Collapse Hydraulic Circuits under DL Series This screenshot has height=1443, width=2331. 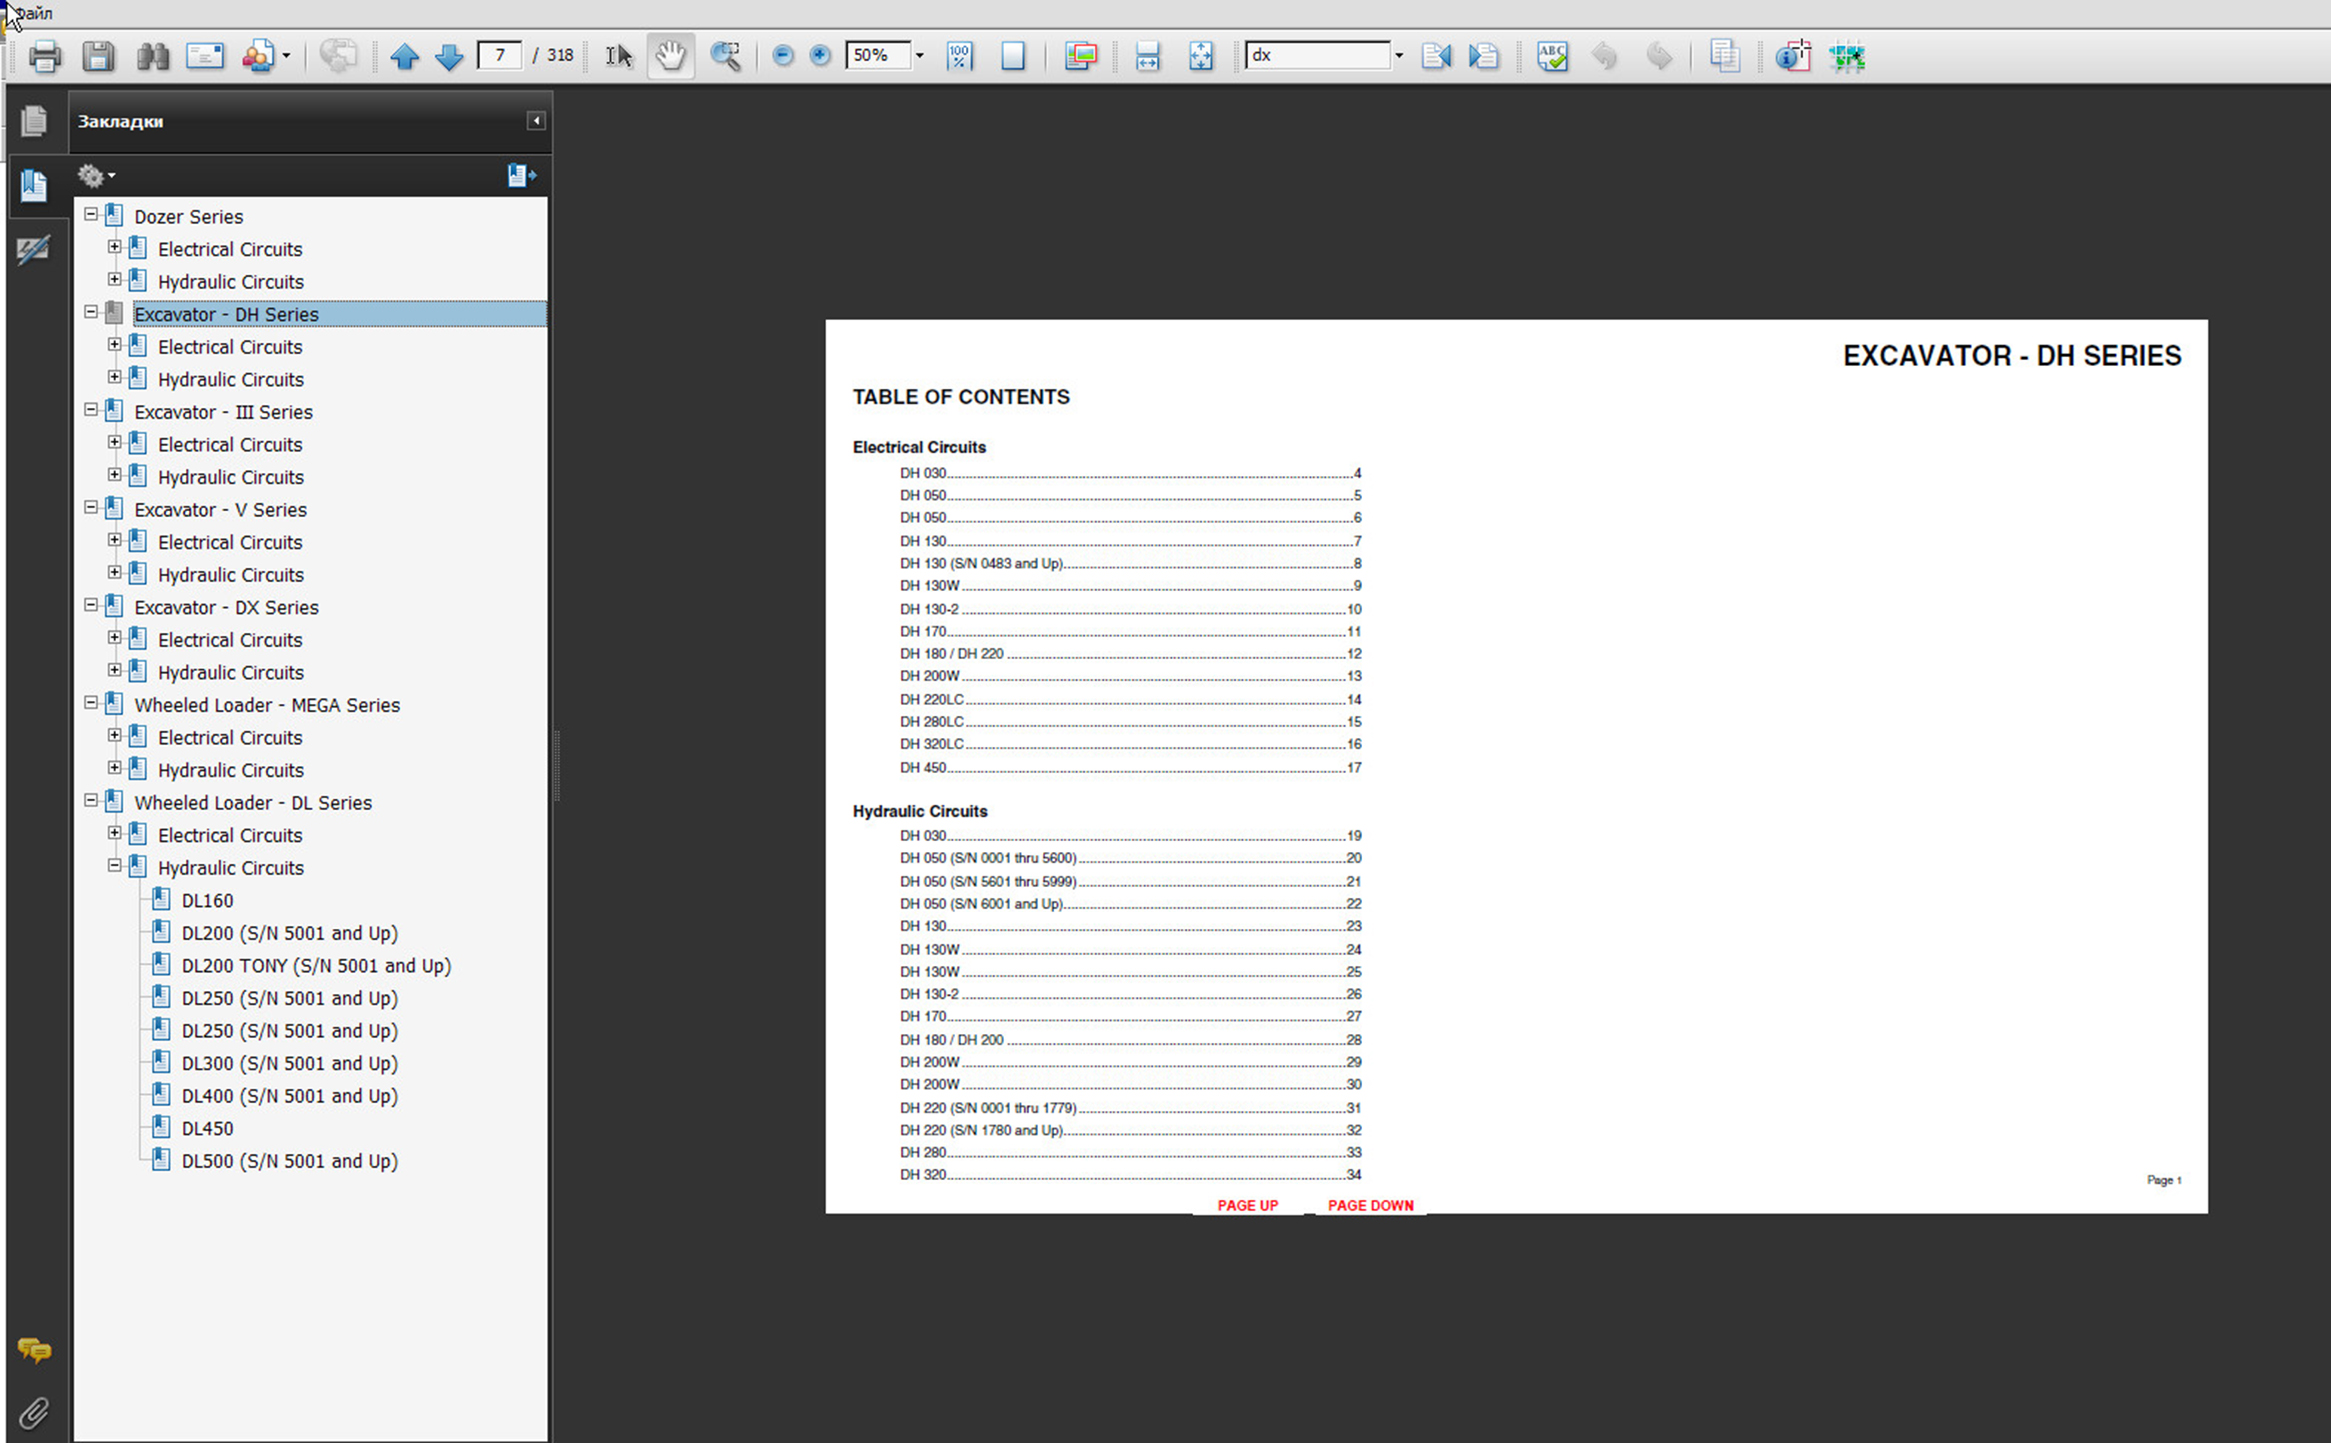(115, 866)
